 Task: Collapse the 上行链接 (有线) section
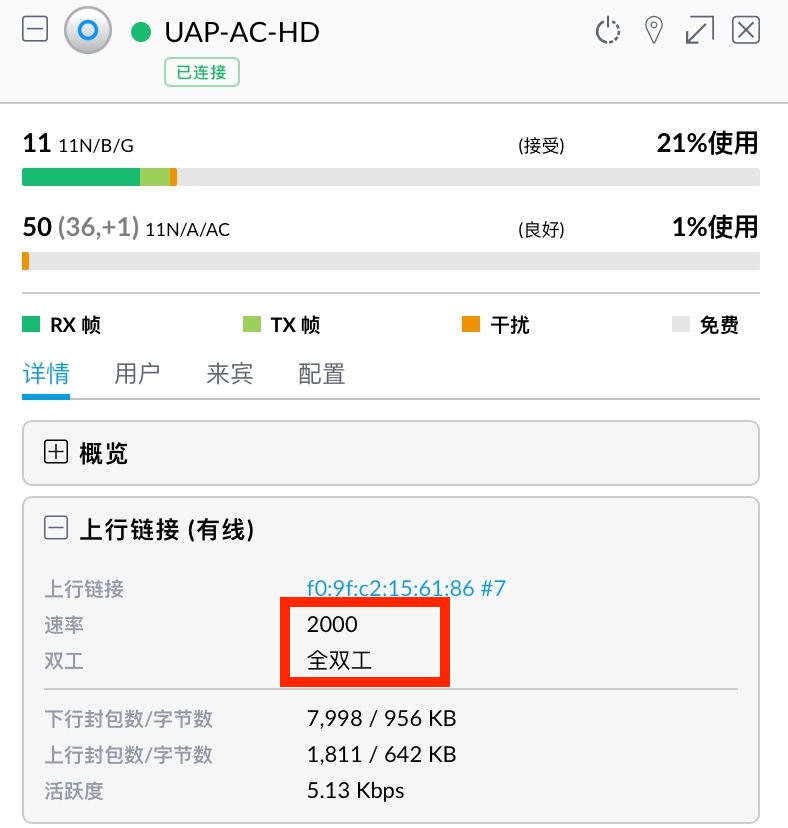coord(56,529)
